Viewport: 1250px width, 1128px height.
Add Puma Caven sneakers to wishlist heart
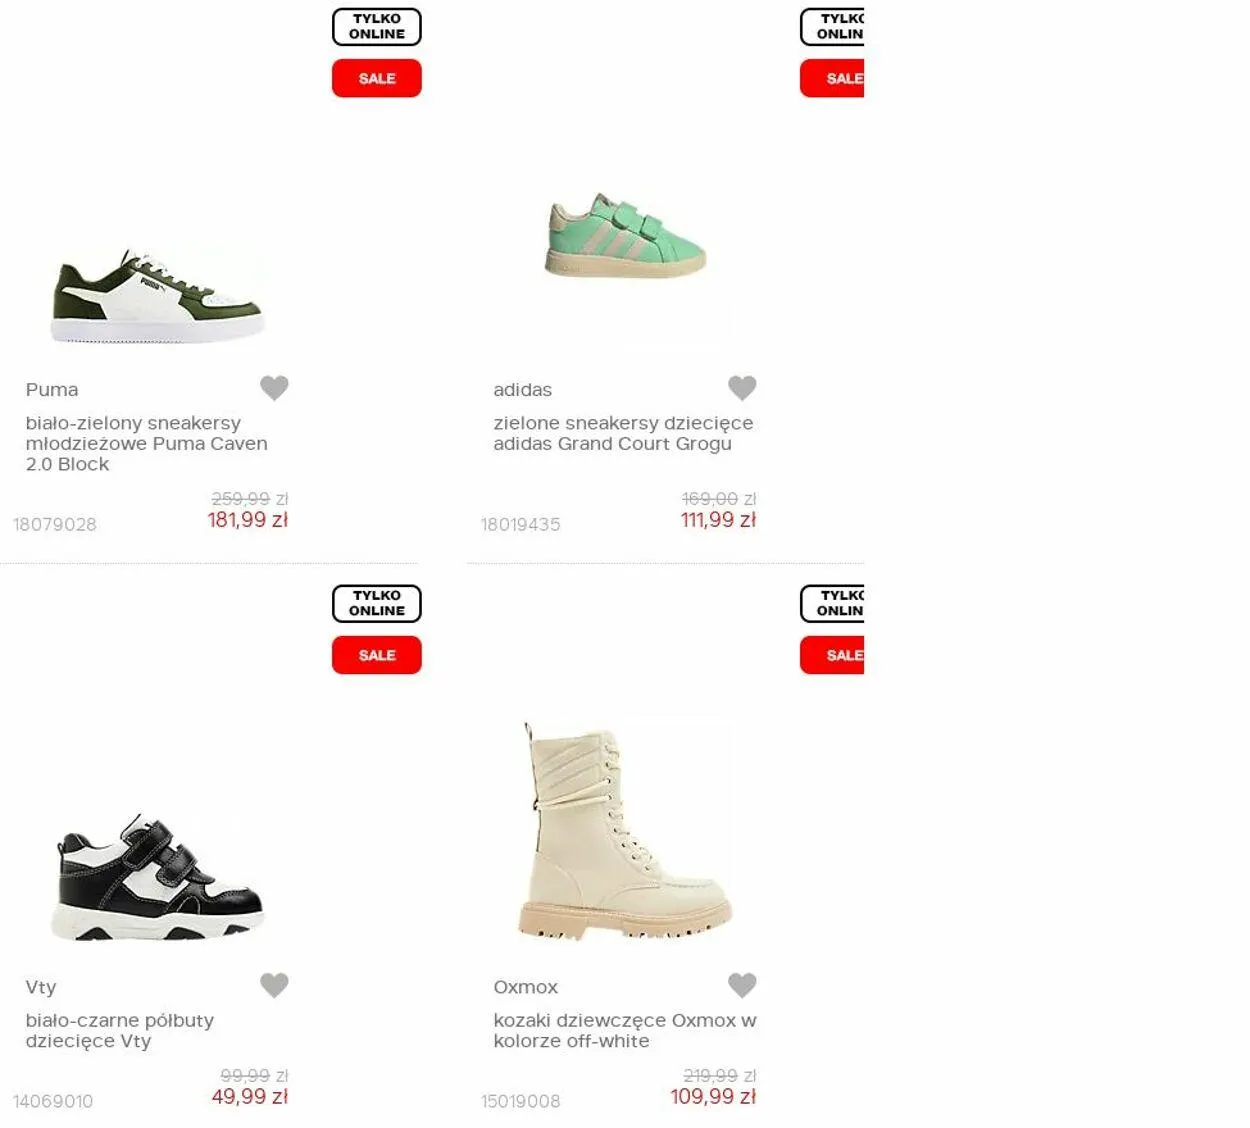tap(274, 387)
